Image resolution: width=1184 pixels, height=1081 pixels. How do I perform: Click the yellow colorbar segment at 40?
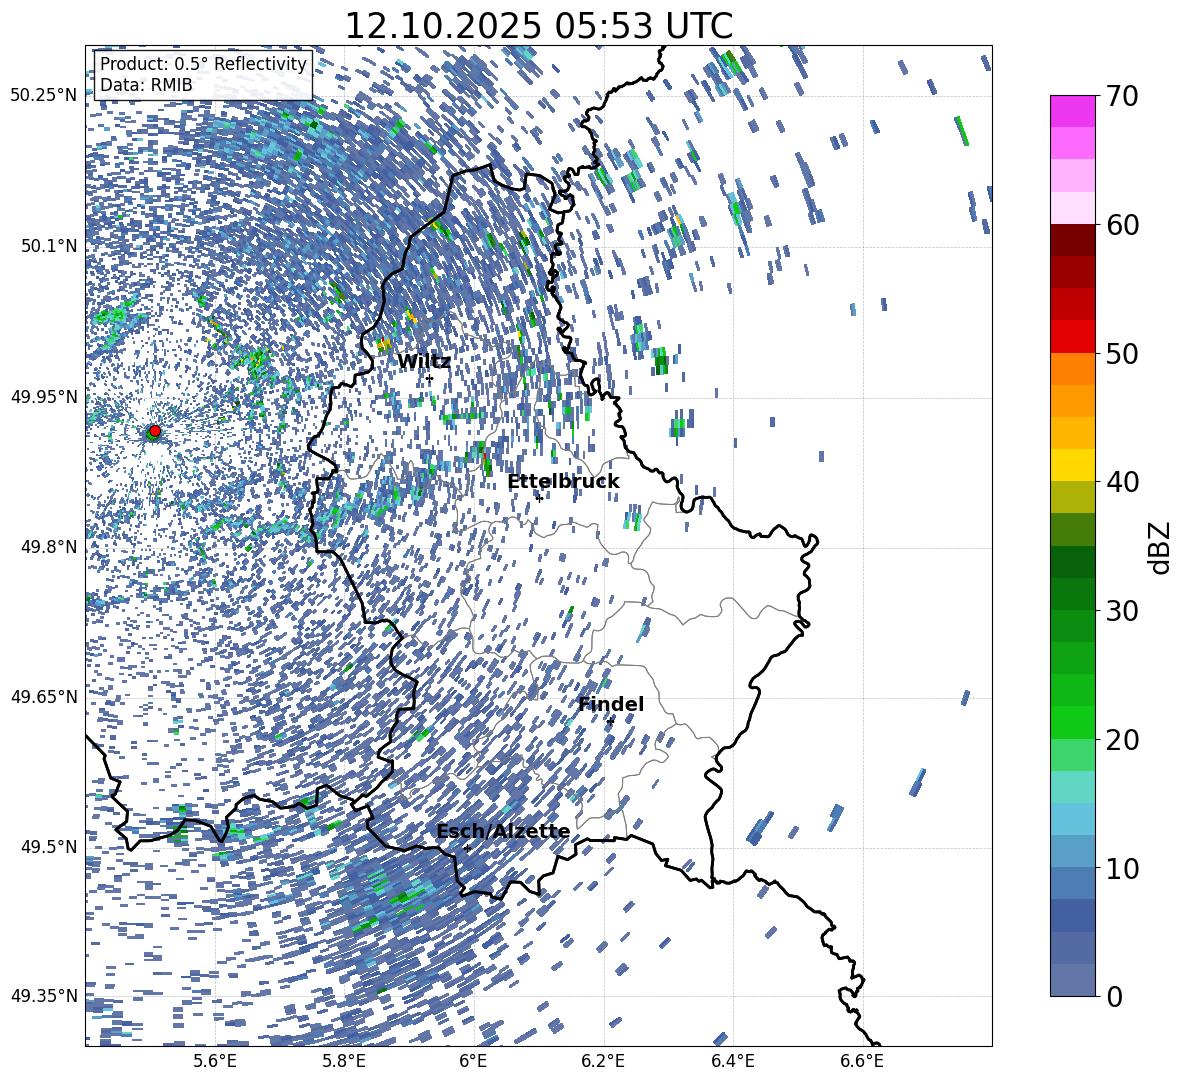[1072, 465]
